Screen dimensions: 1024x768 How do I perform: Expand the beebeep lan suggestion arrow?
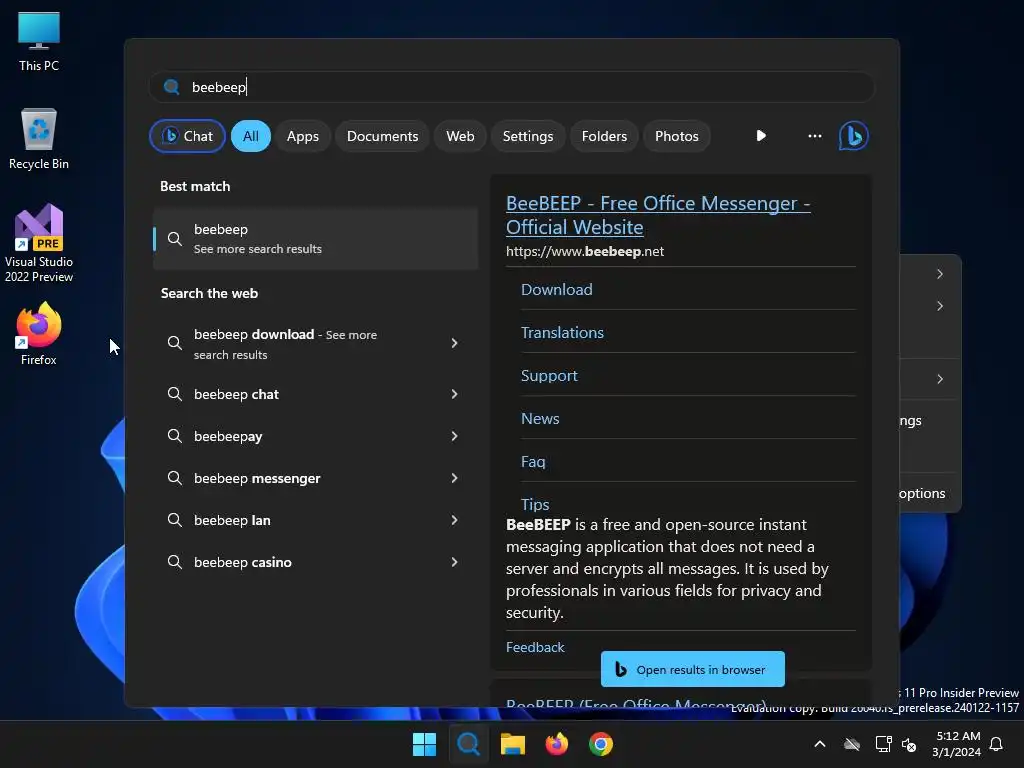pyautogui.click(x=455, y=520)
